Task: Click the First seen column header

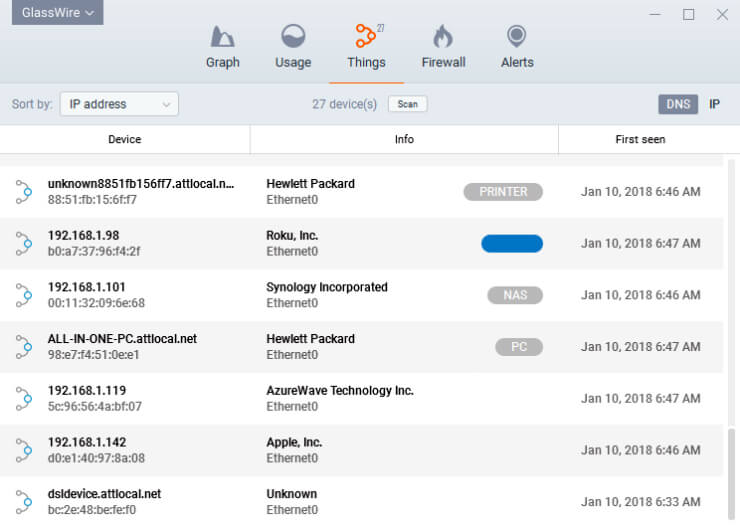Action: (640, 139)
